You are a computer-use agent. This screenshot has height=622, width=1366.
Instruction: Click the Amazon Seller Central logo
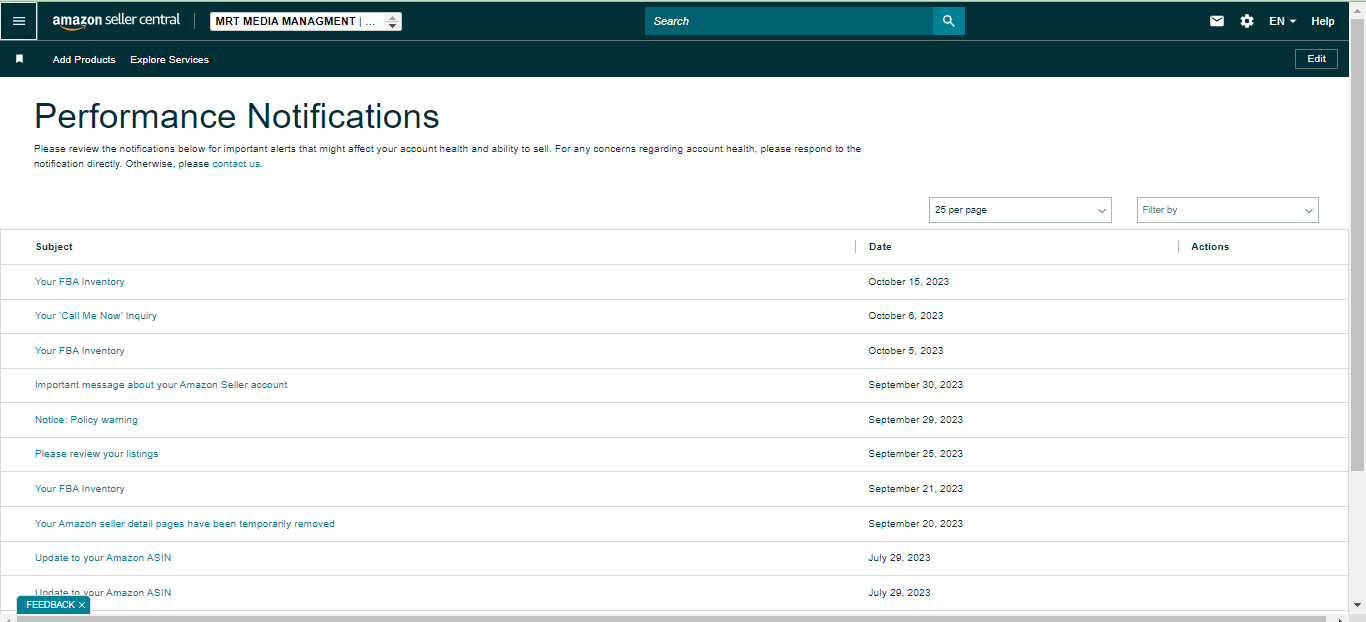pos(116,21)
